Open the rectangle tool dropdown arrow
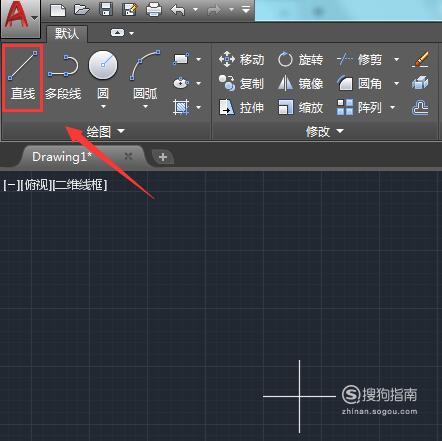This screenshot has height=441, width=442. pyautogui.click(x=199, y=59)
